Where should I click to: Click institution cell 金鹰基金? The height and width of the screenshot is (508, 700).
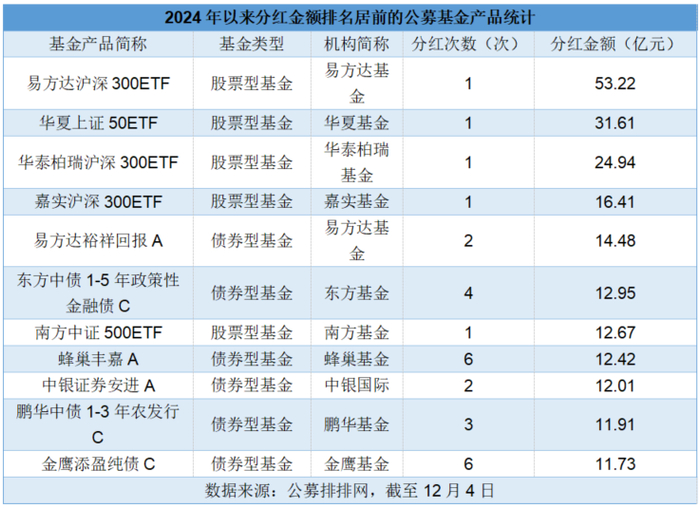[x=357, y=464]
